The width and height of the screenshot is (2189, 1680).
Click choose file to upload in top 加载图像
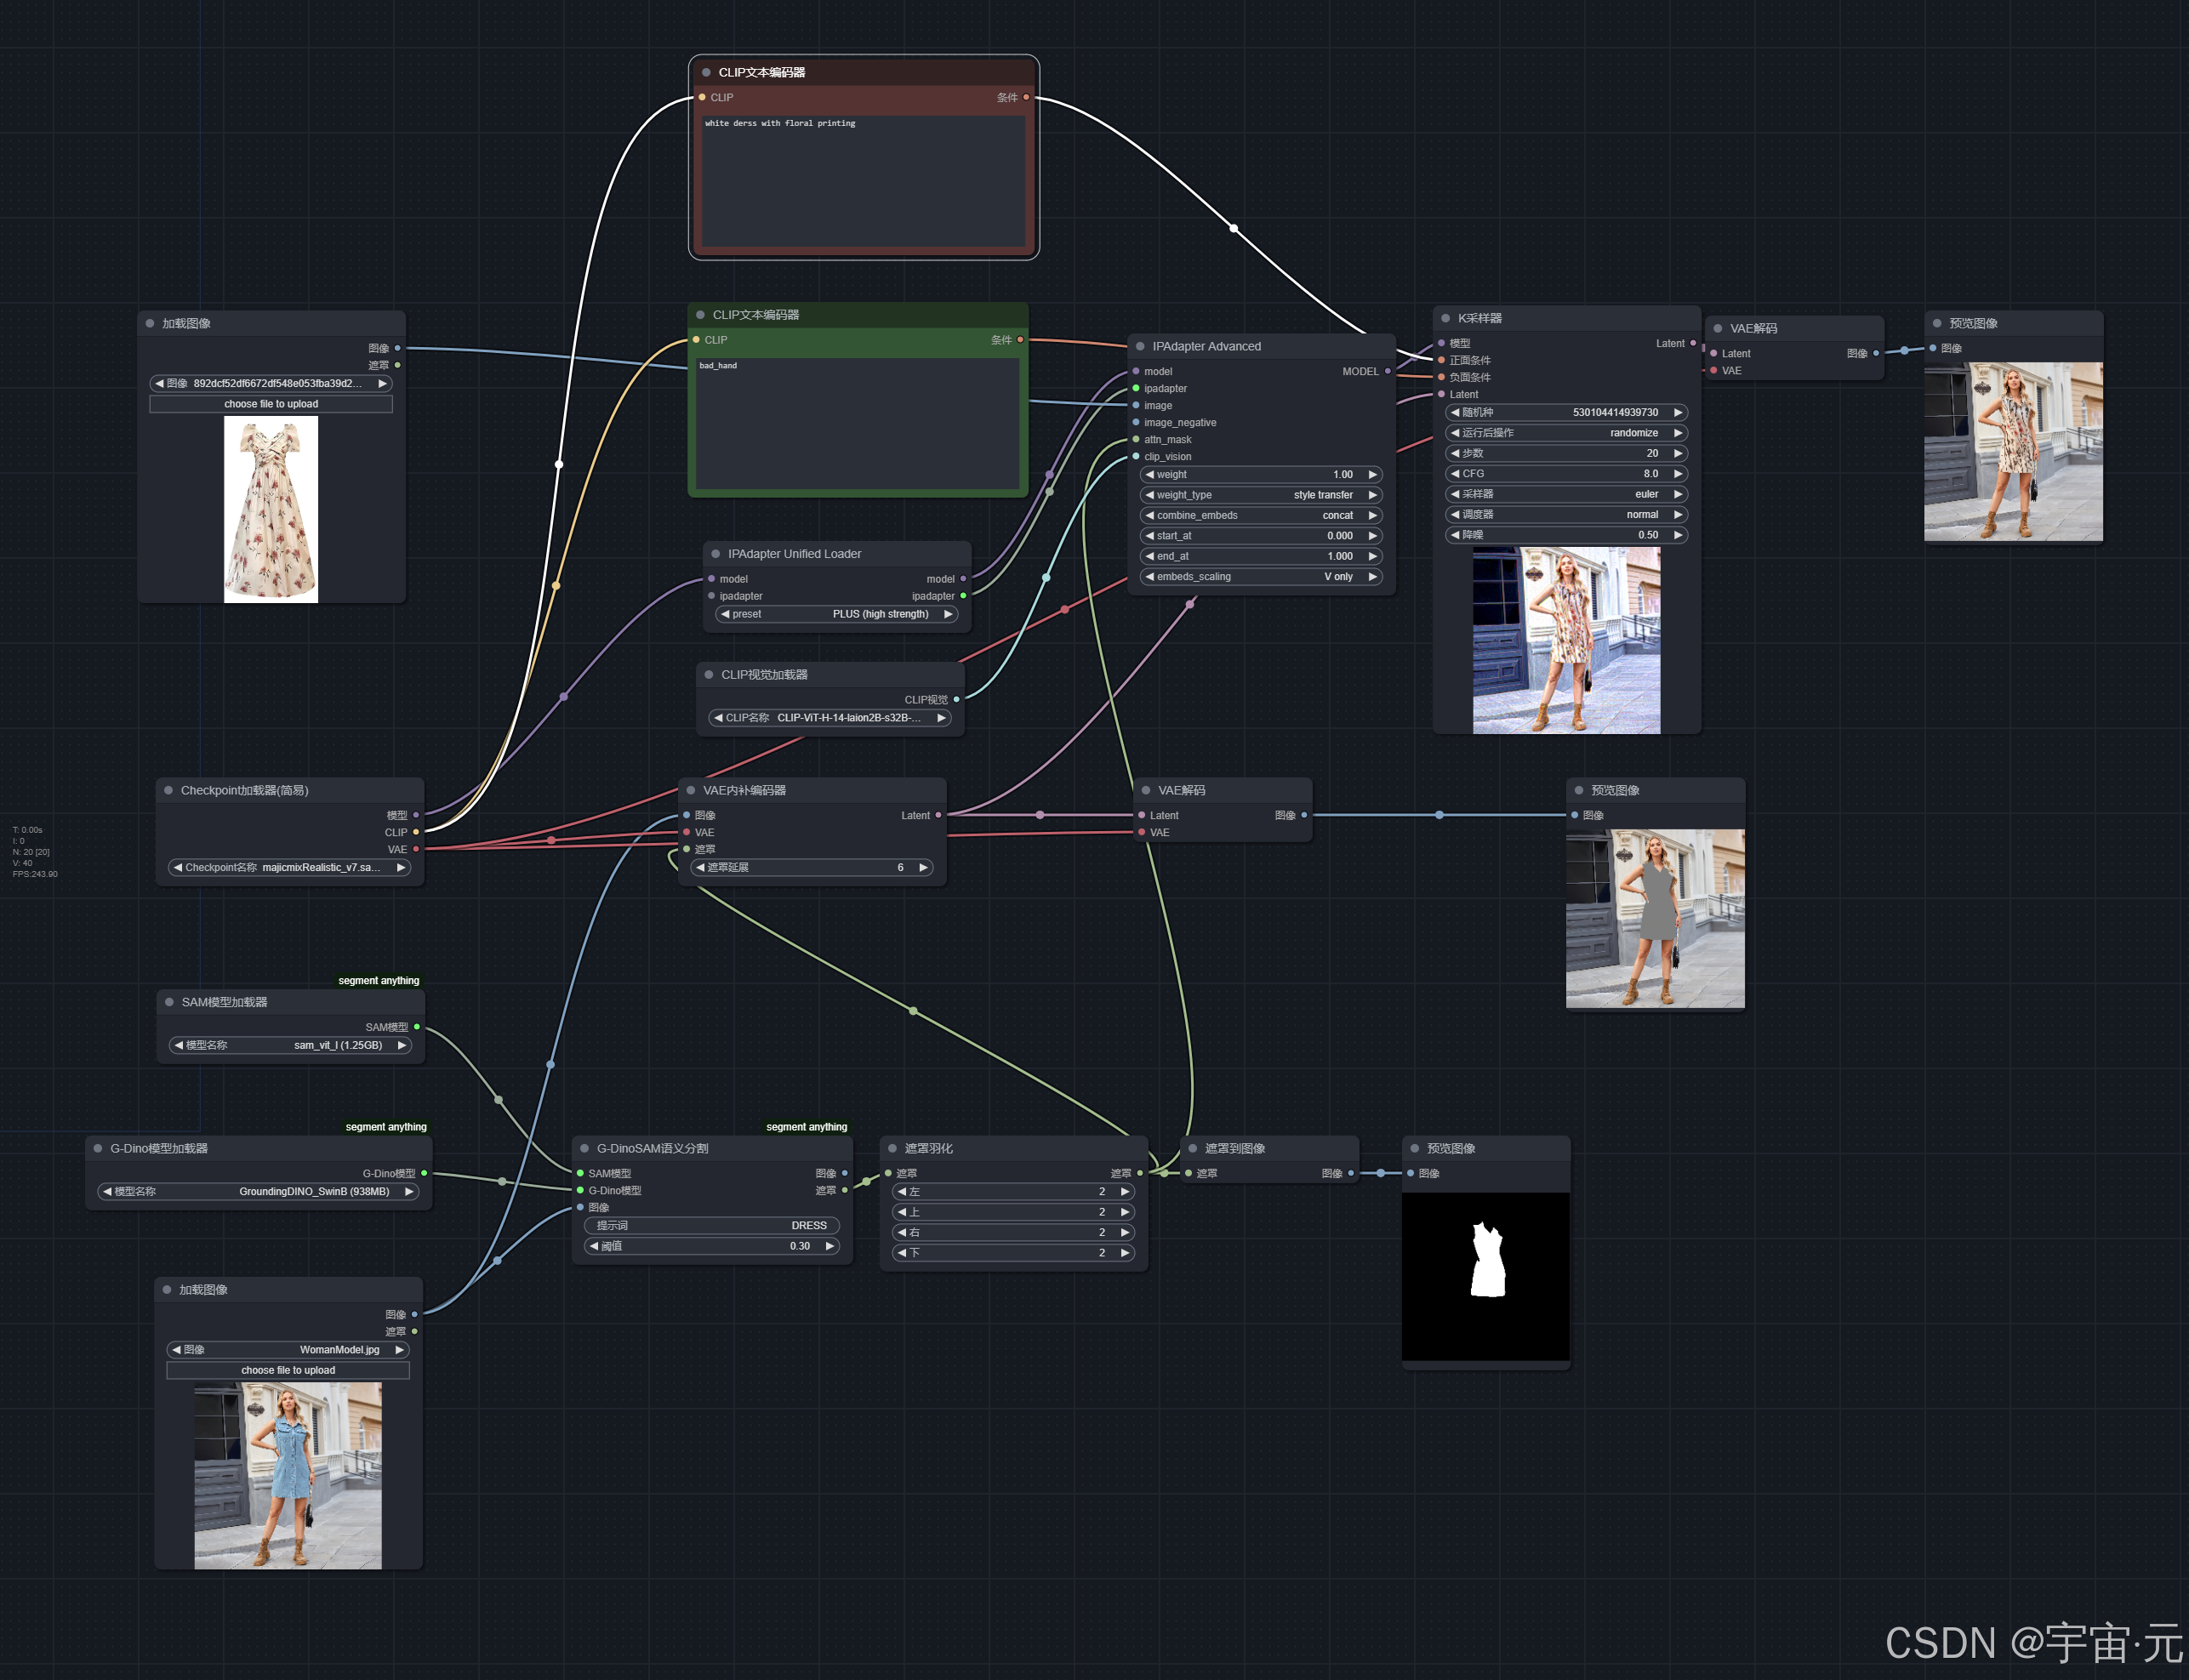271,404
